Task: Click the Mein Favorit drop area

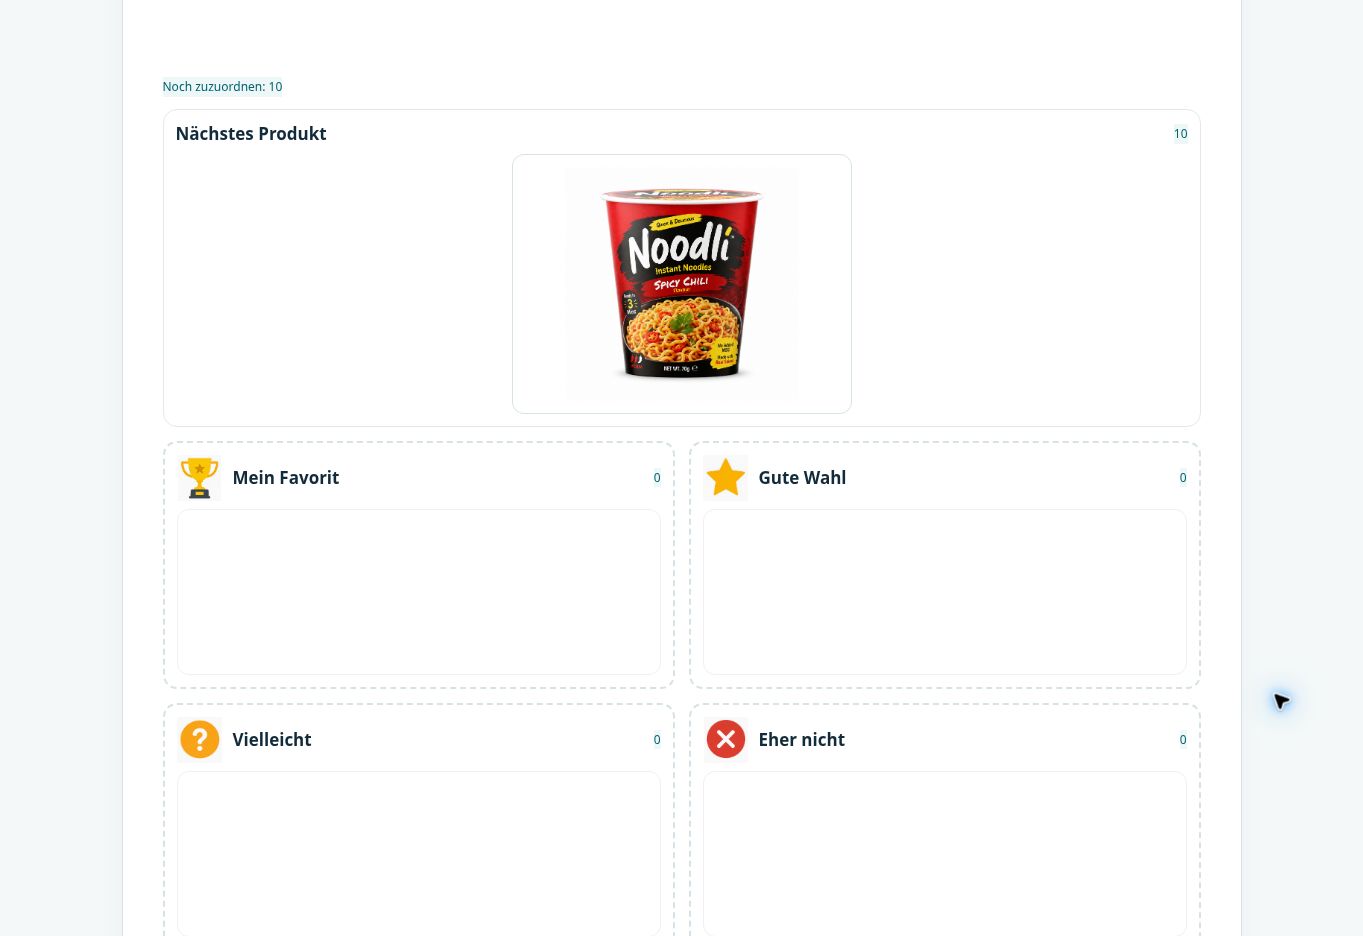Action: [419, 592]
